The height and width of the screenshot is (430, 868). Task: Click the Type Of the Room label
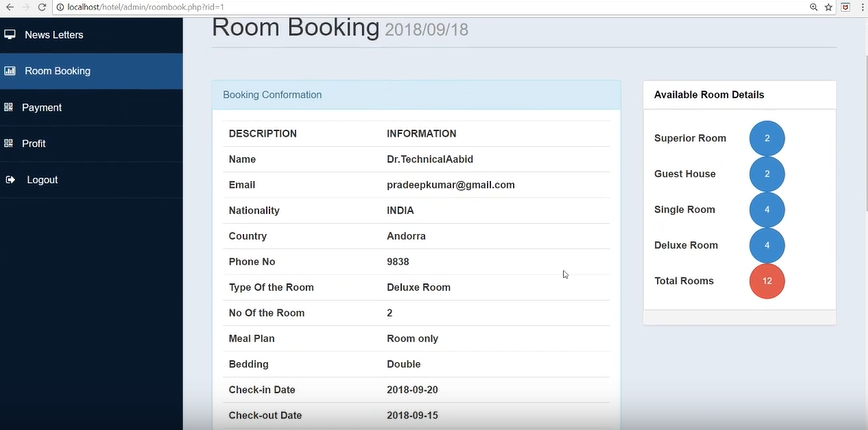271,287
